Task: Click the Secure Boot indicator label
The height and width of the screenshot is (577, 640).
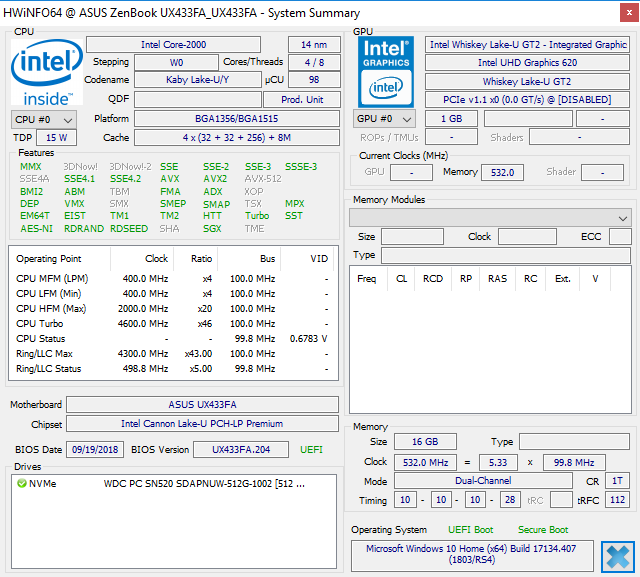Action: coord(543,529)
